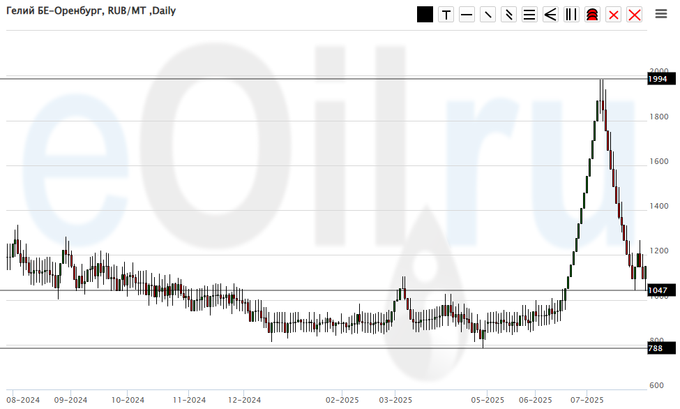Click the large red X clear-all icon

pyautogui.click(x=633, y=14)
